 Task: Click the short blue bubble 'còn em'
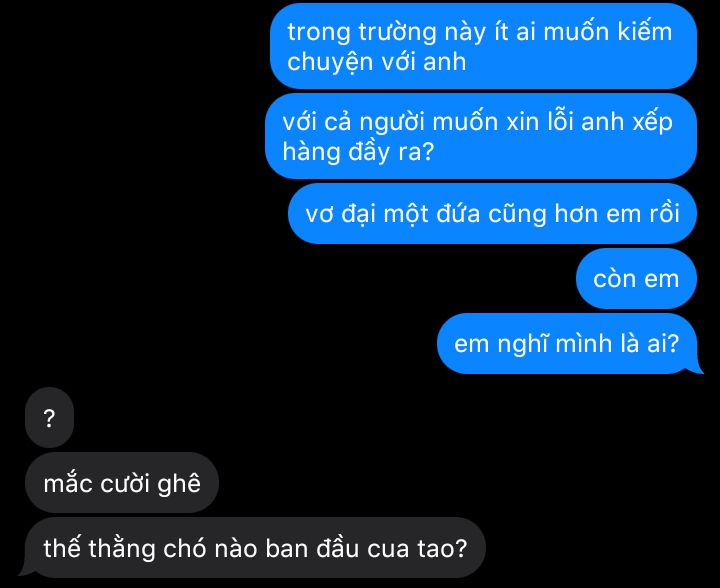(636, 279)
